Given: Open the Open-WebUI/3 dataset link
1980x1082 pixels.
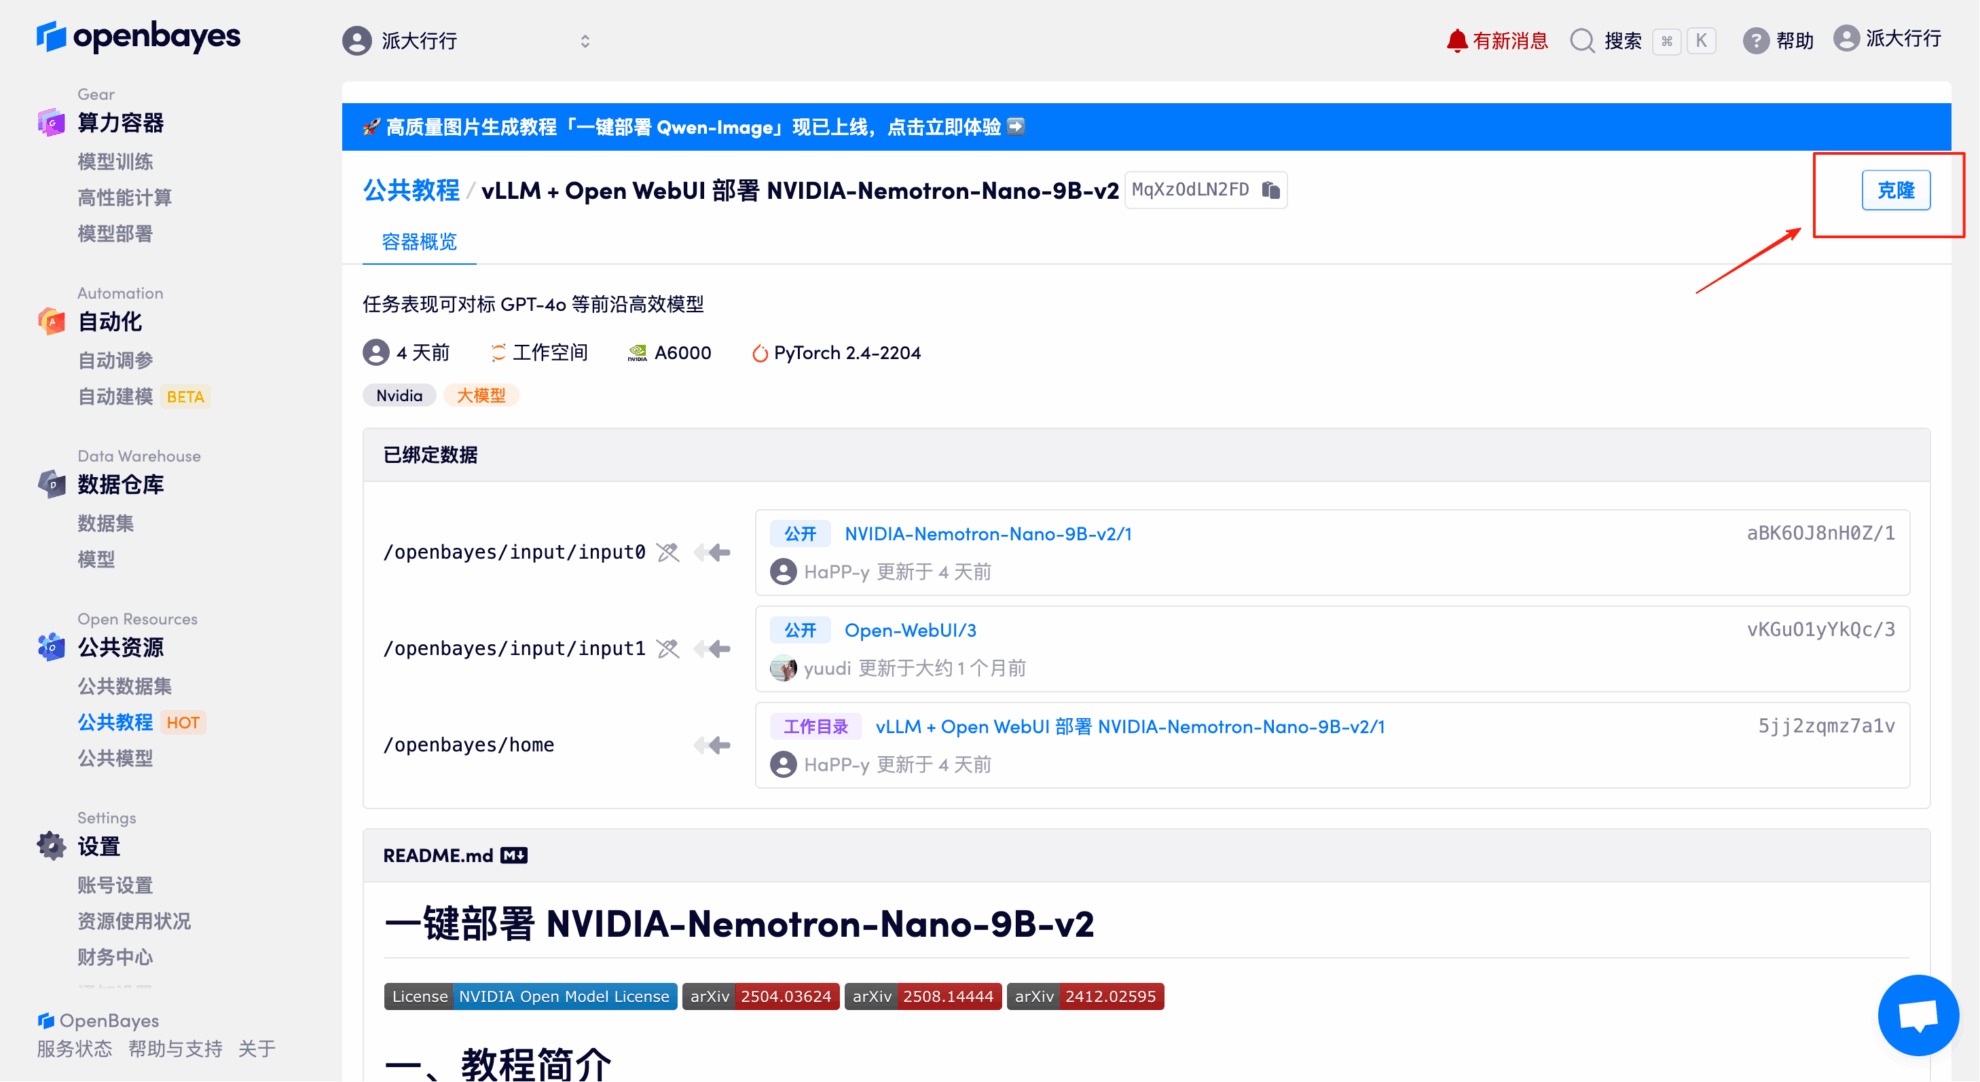Looking at the screenshot, I should pyautogui.click(x=910, y=631).
